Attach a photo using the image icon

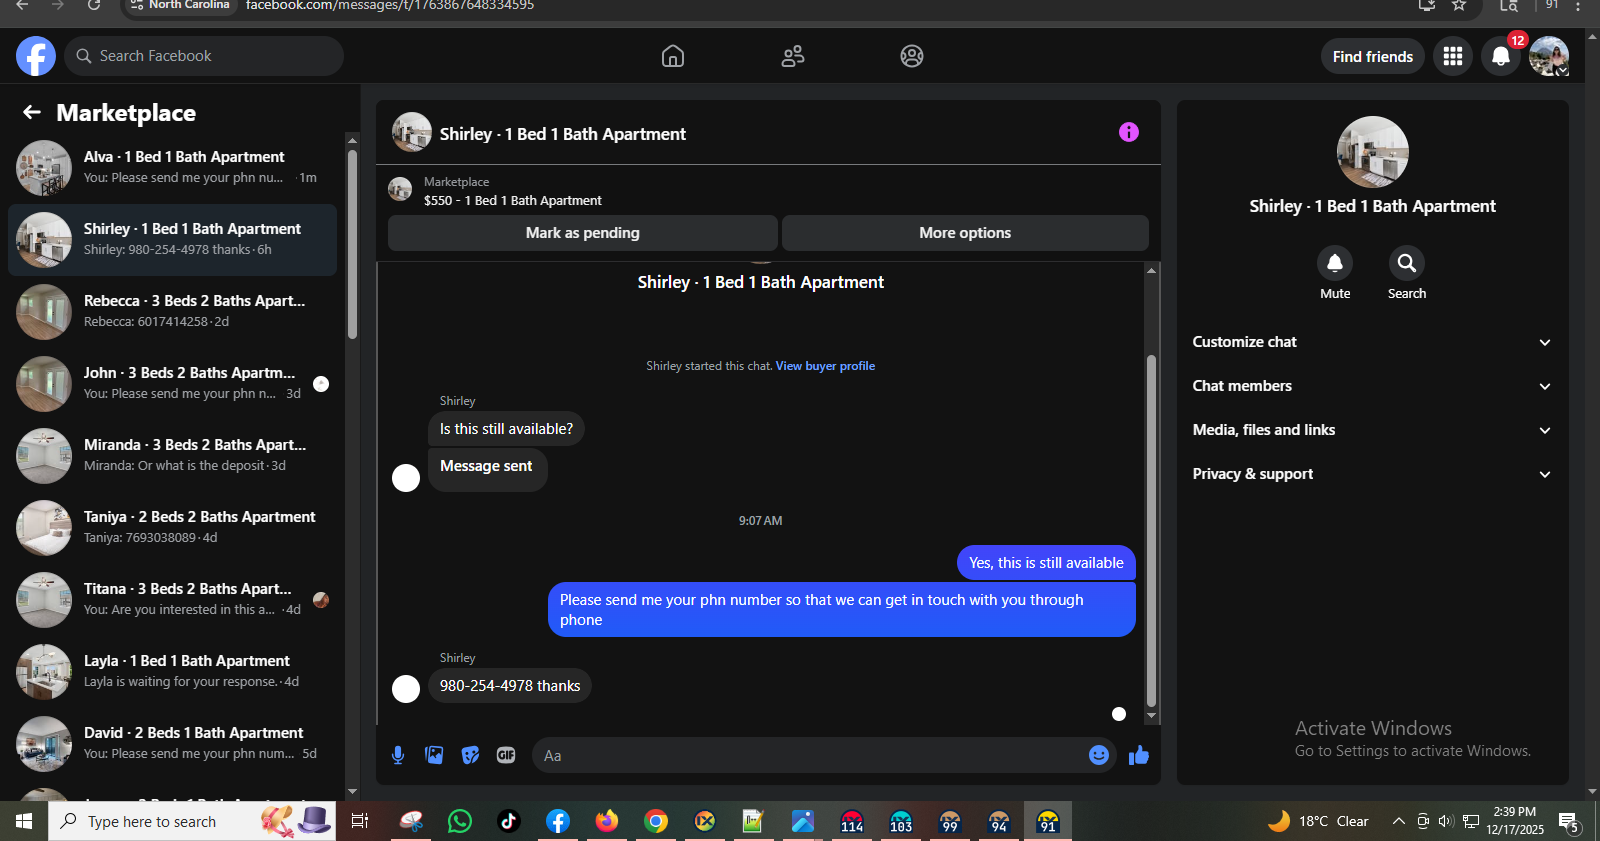point(434,755)
